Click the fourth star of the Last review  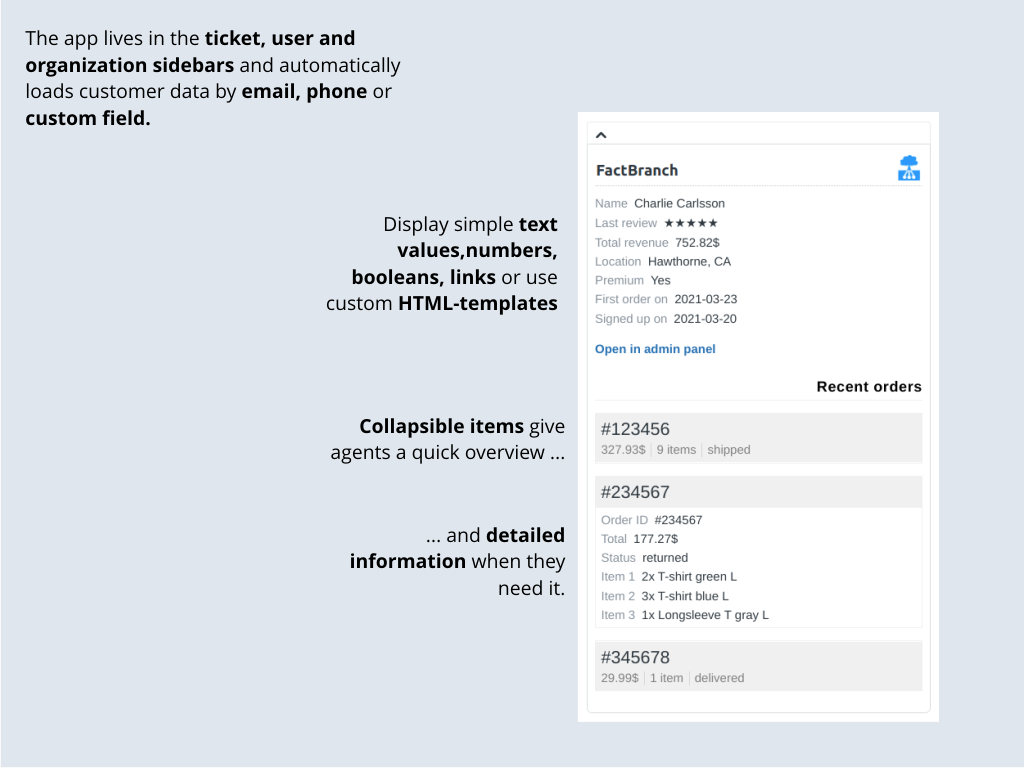click(x=702, y=223)
